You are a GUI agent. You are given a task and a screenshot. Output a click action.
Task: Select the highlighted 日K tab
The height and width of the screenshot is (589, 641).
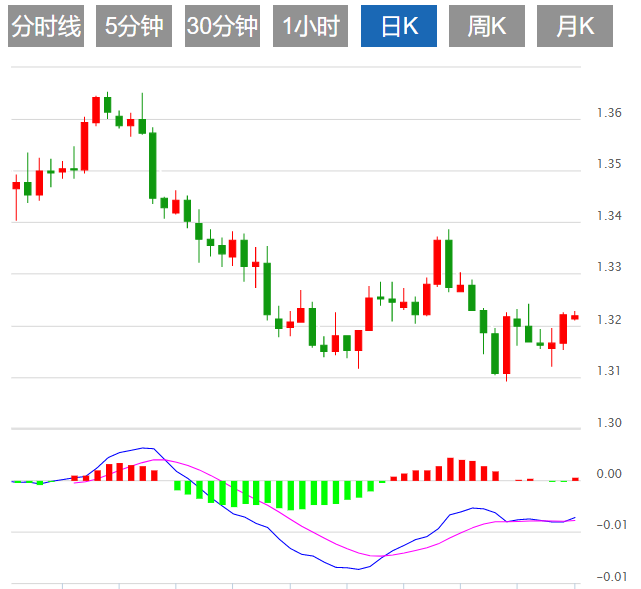point(398,27)
